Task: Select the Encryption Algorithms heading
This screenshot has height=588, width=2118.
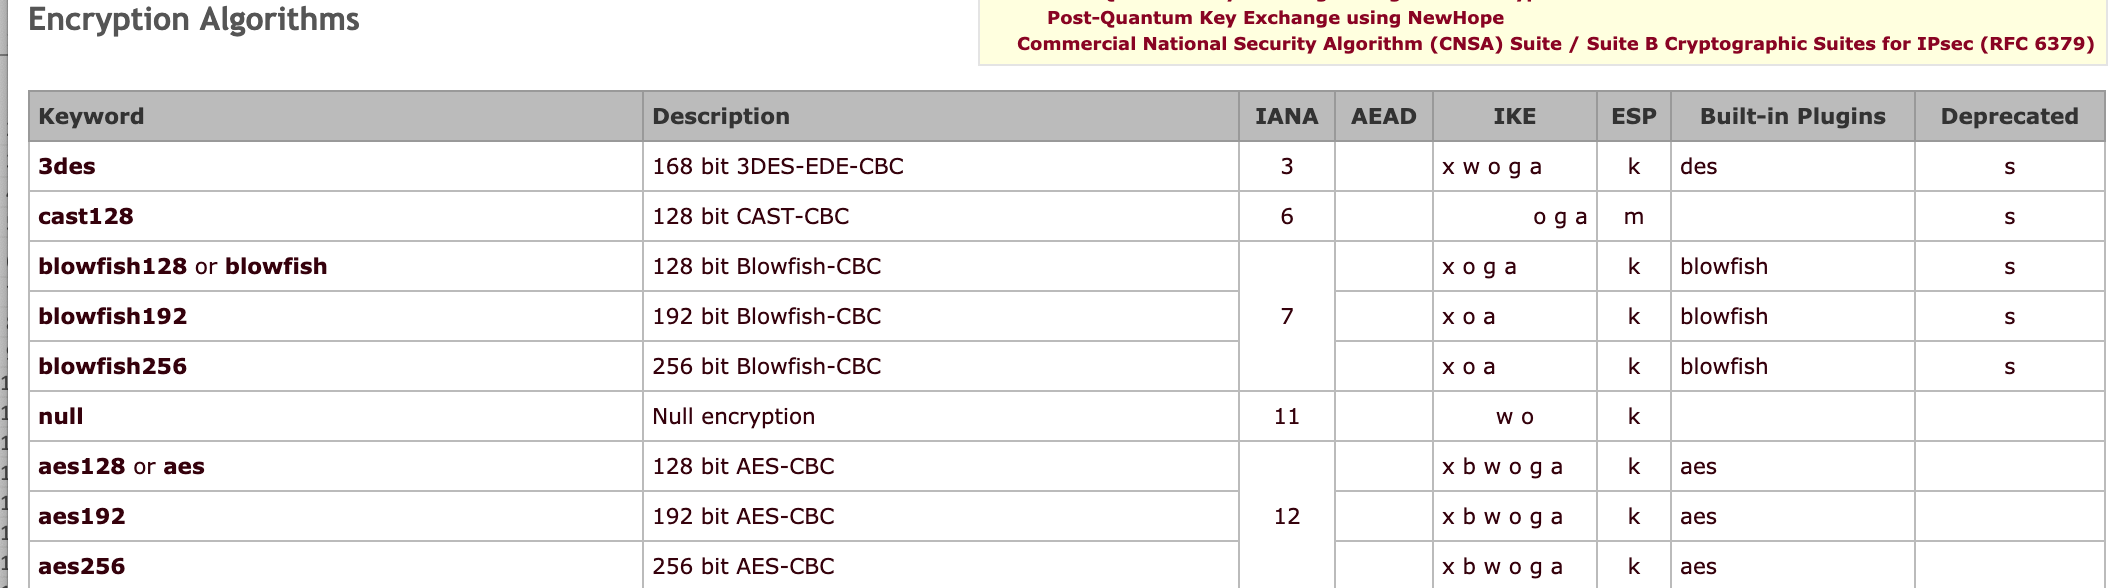Action: point(194,19)
